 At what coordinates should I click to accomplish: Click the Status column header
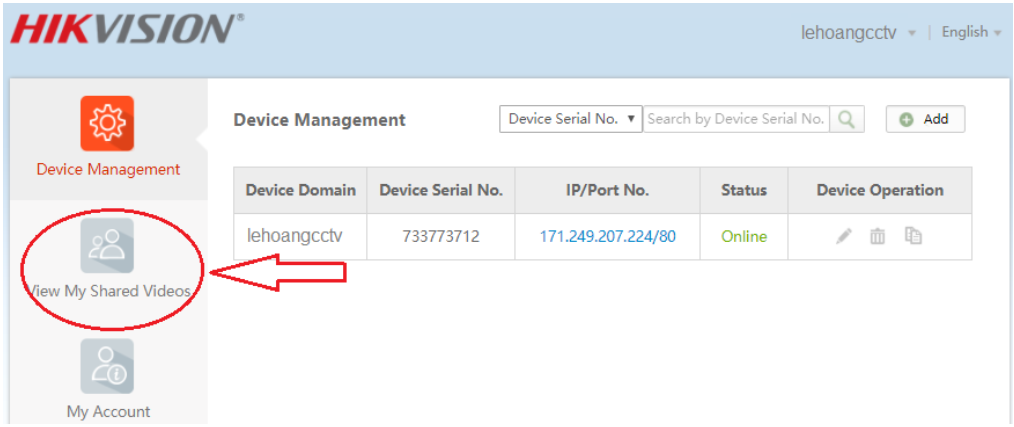coord(744,190)
